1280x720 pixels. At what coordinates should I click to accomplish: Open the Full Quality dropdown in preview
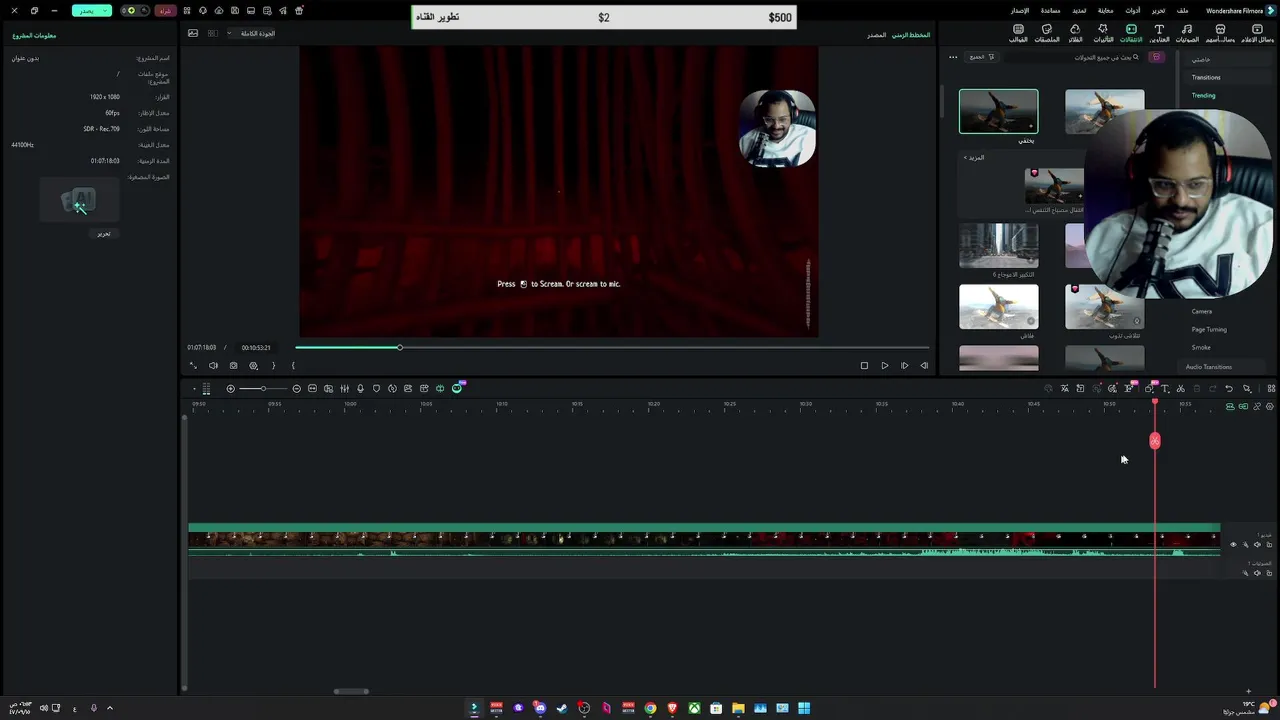pyautogui.click(x=252, y=33)
